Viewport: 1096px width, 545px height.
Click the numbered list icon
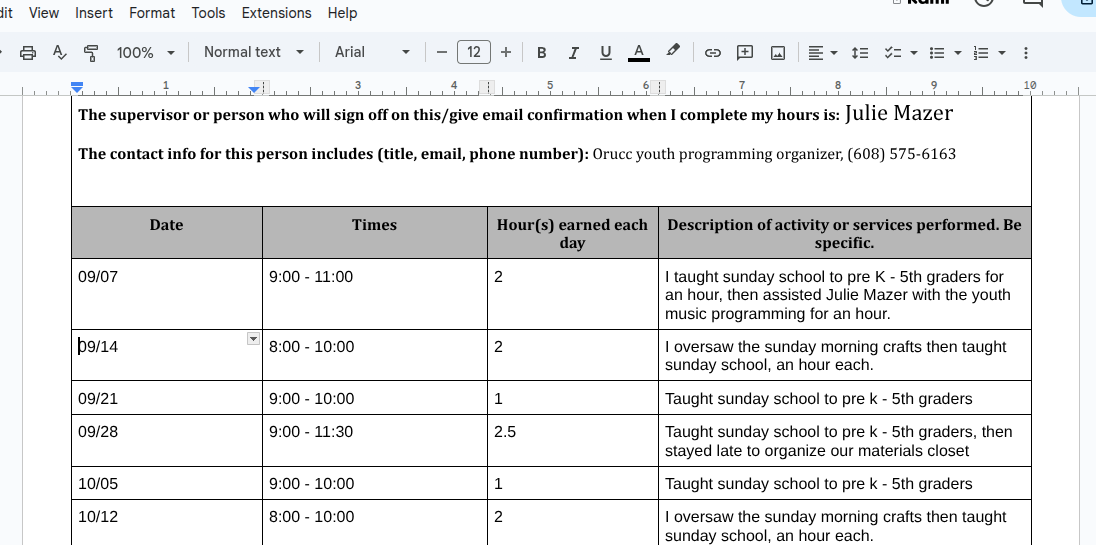point(981,52)
